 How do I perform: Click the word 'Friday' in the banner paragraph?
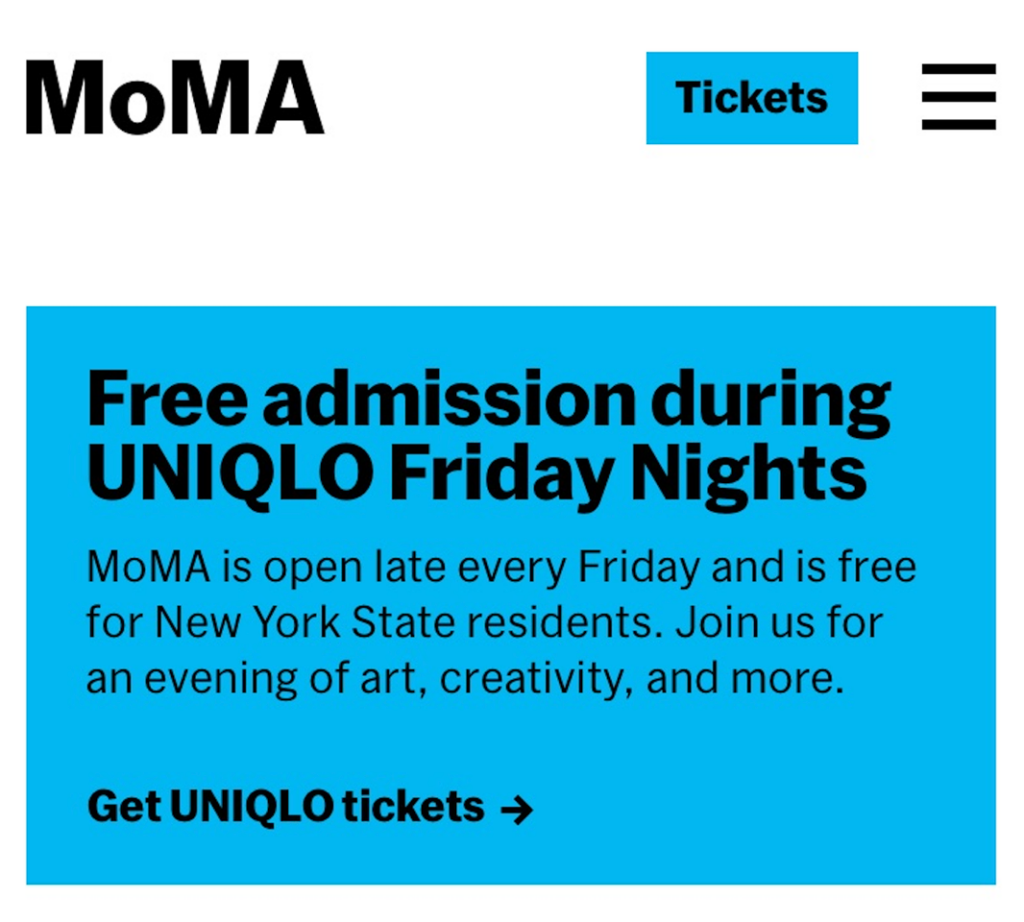pos(639,568)
